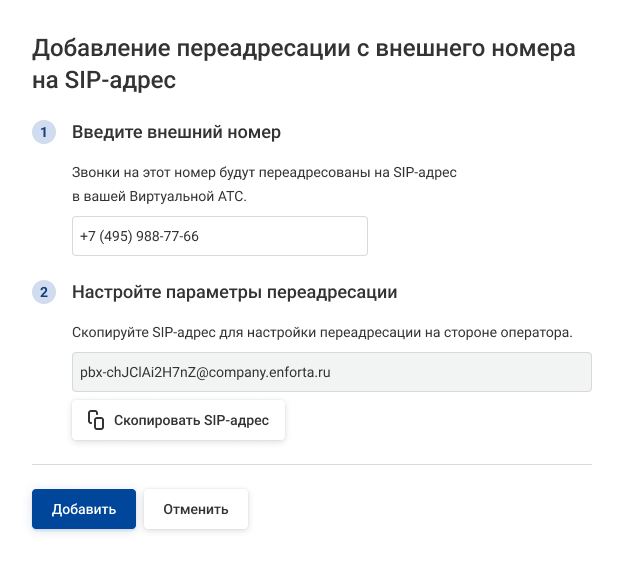
Task: Click the step 2 number badge
Action: click(x=44, y=292)
